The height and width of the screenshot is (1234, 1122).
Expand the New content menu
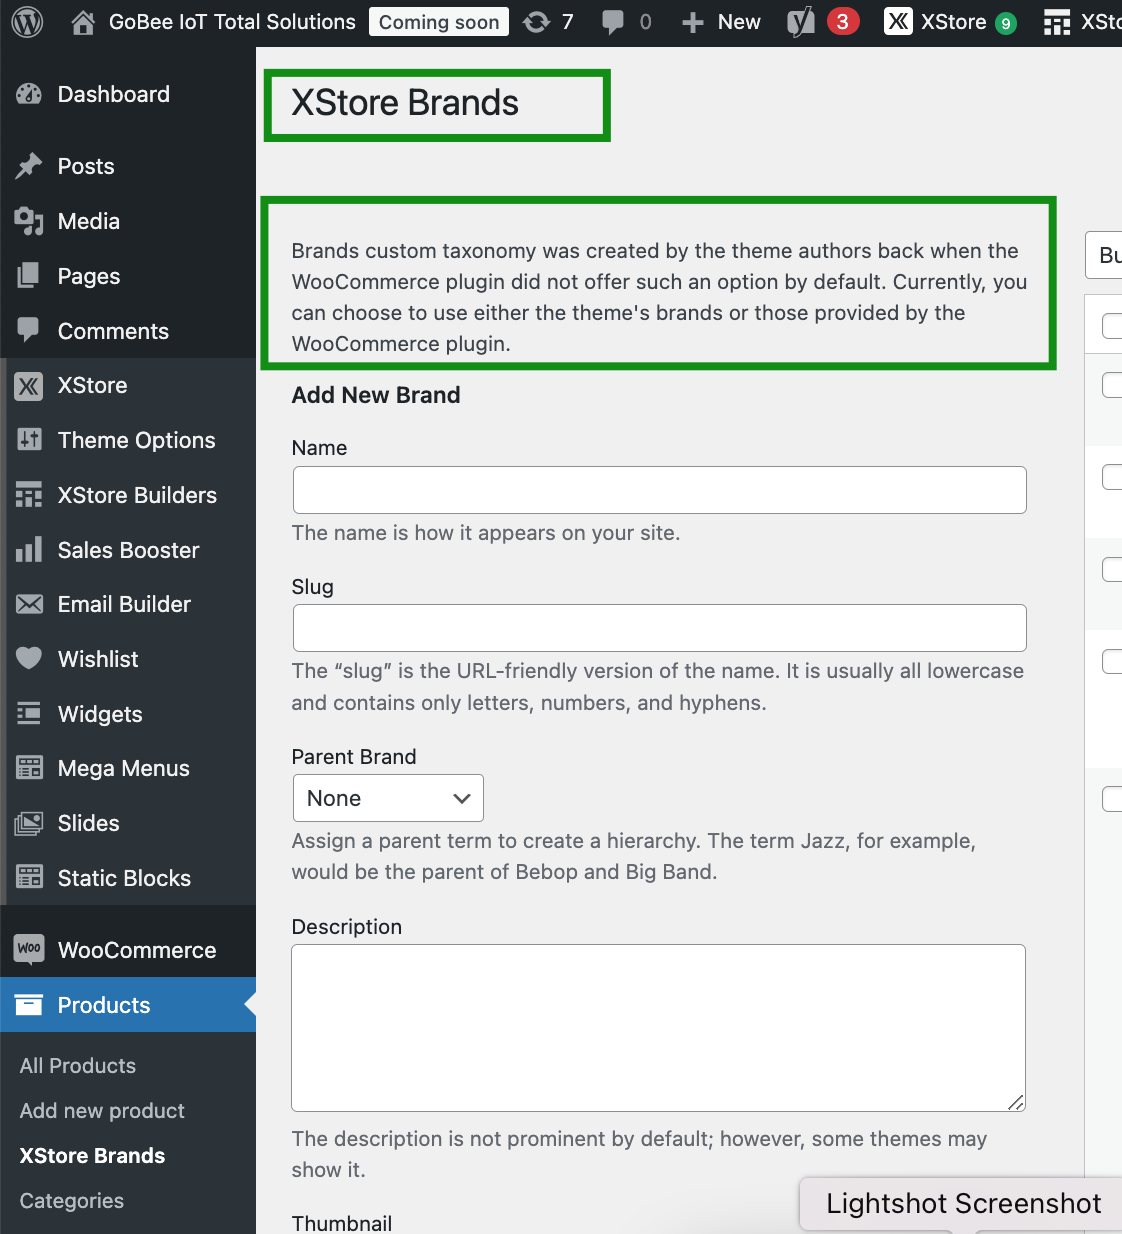(721, 22)
